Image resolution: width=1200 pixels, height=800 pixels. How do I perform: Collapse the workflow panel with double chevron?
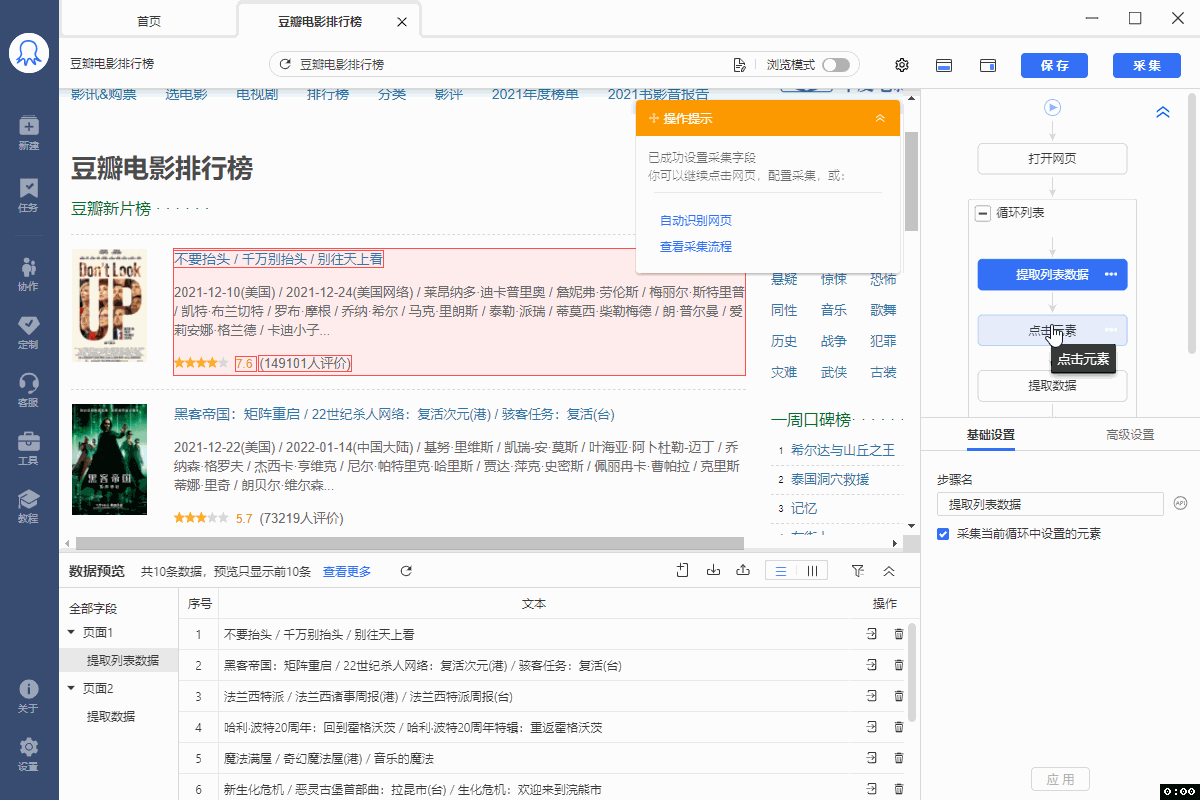(x=1163, y=113)
